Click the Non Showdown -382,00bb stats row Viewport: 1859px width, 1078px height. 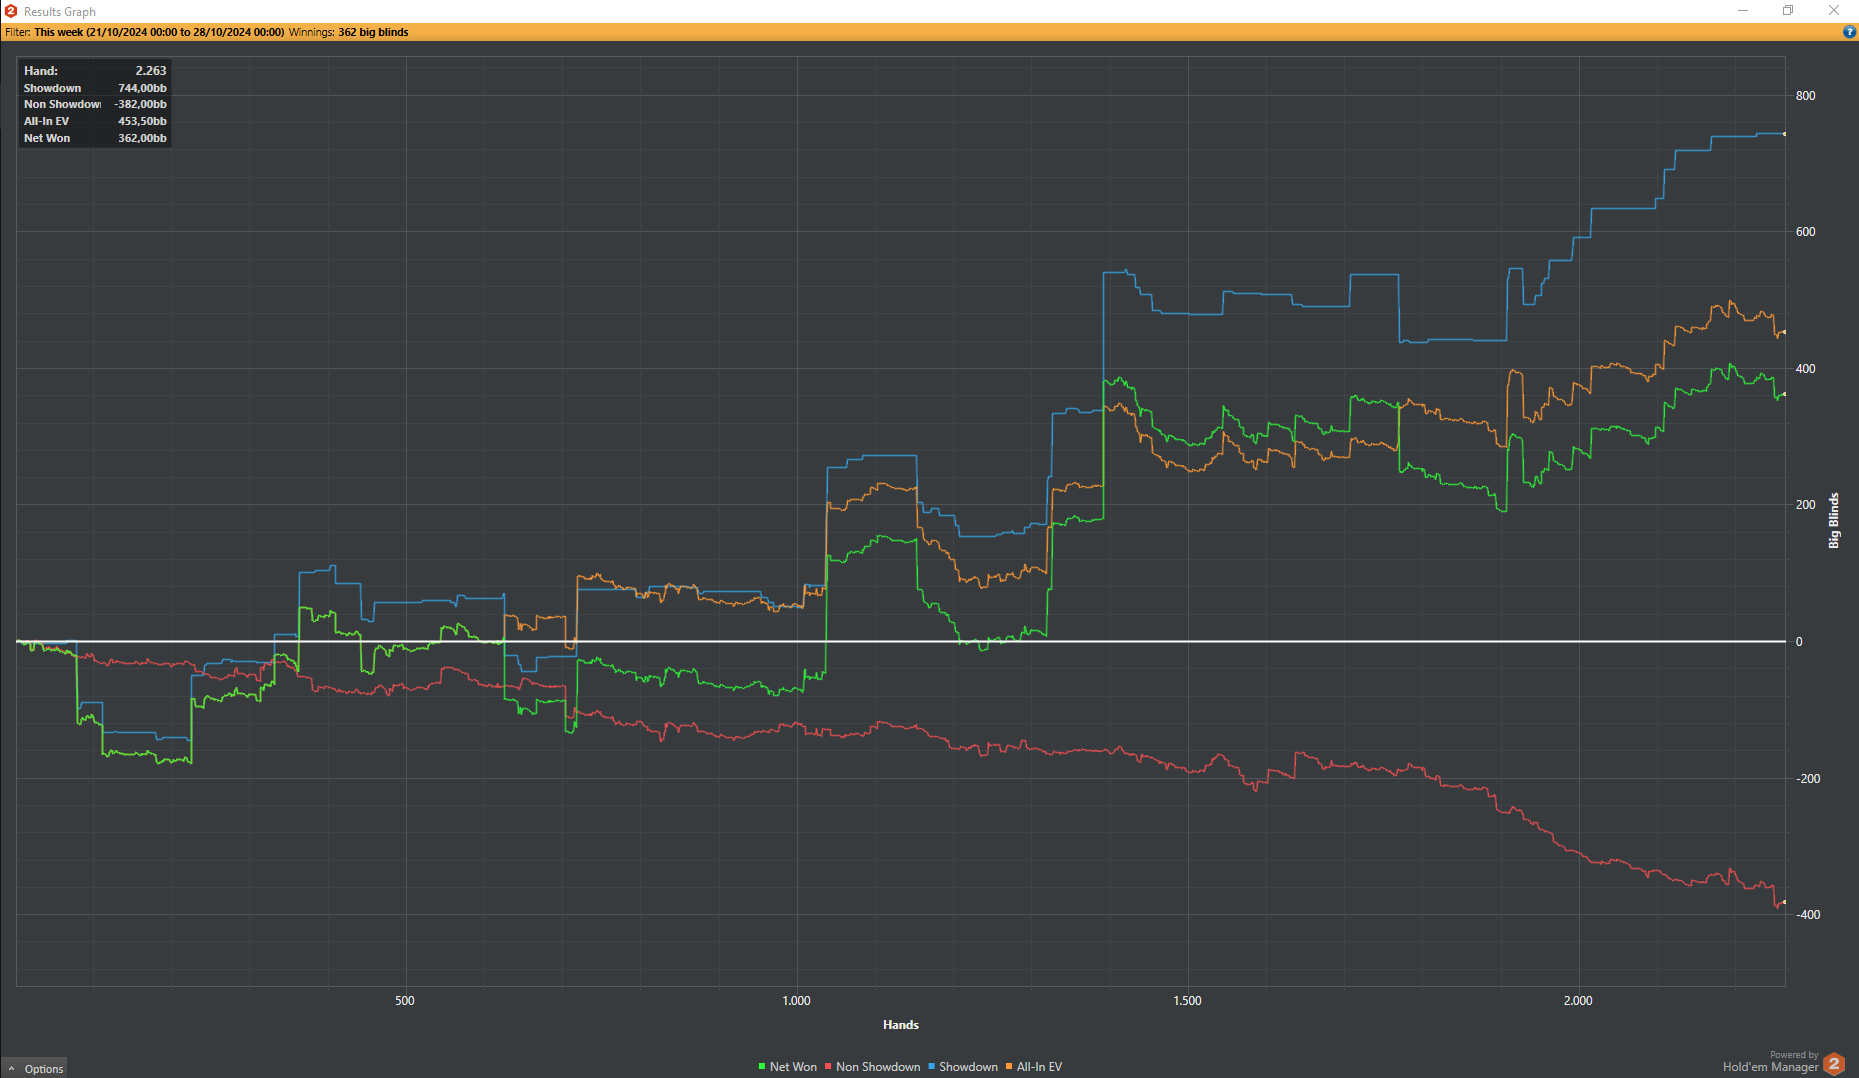pyautogui.click(x=95, y=104)
